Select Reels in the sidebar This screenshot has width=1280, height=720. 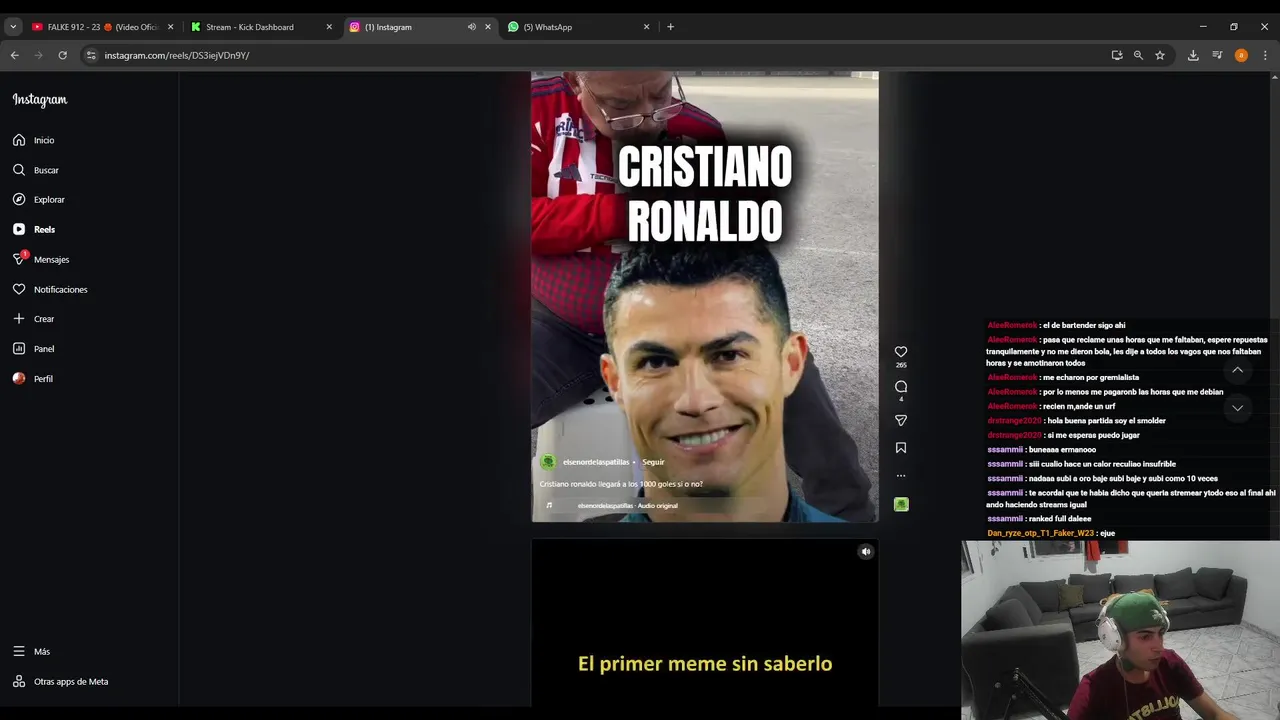tap(34, 229)
